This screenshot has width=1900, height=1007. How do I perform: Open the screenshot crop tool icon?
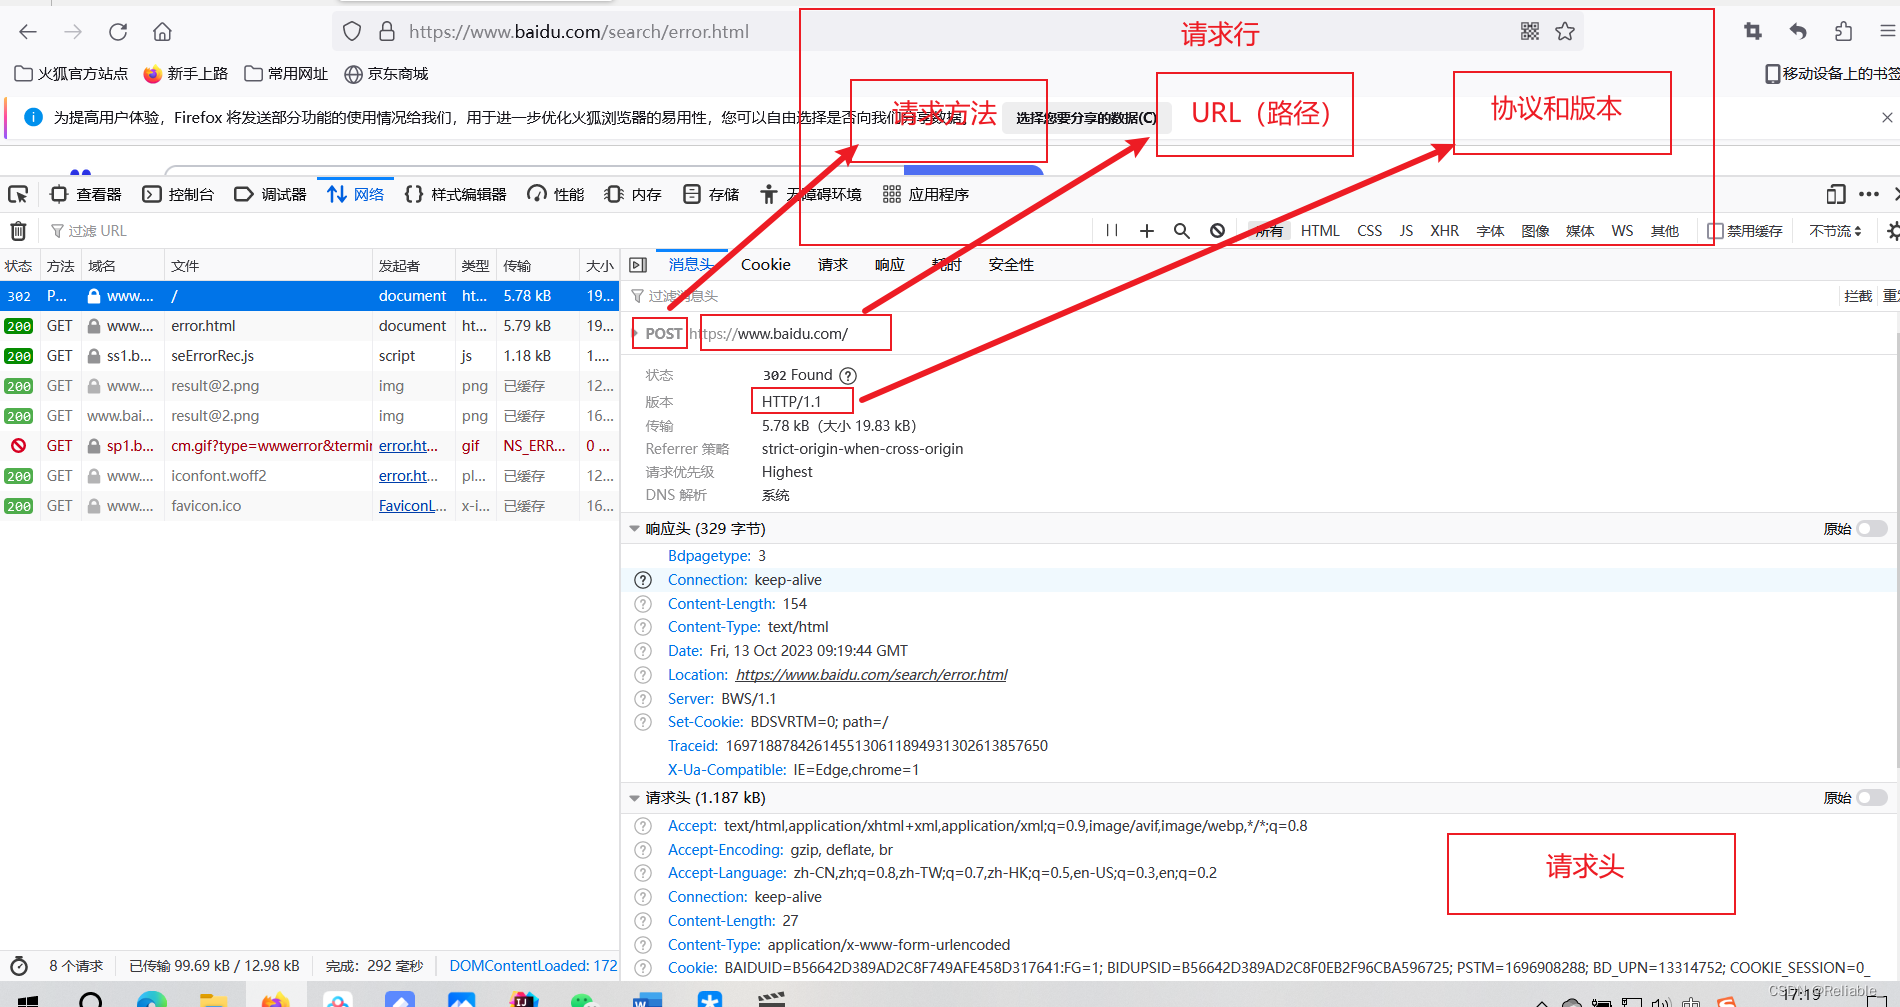(1753, 32)
